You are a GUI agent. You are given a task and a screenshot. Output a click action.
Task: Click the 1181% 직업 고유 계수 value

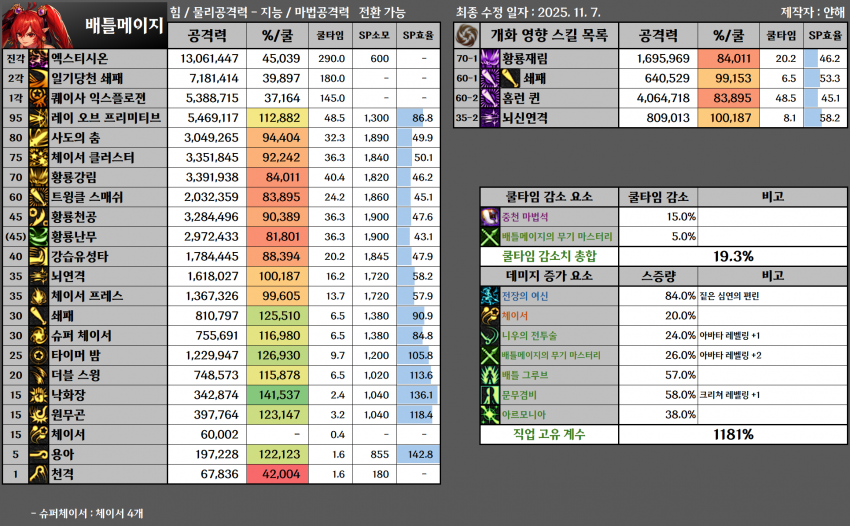tap(733, 434)
